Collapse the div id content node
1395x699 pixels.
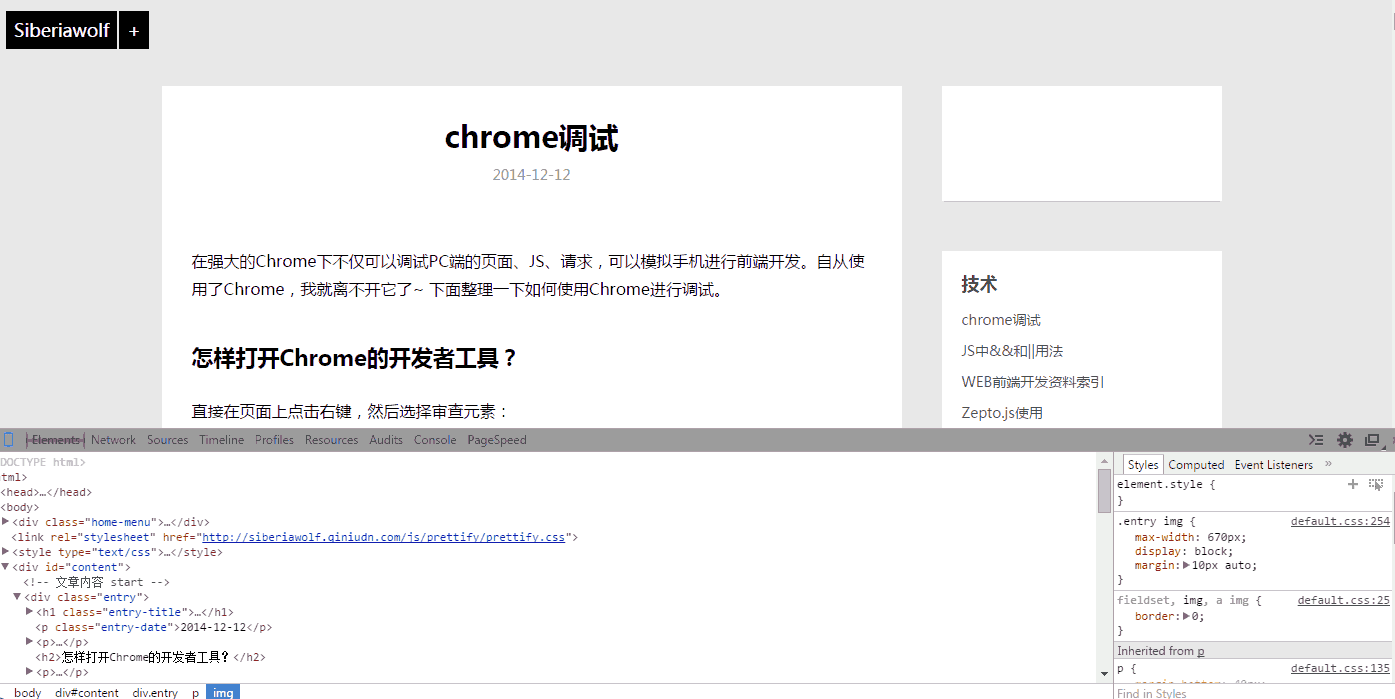coord(6,567)
